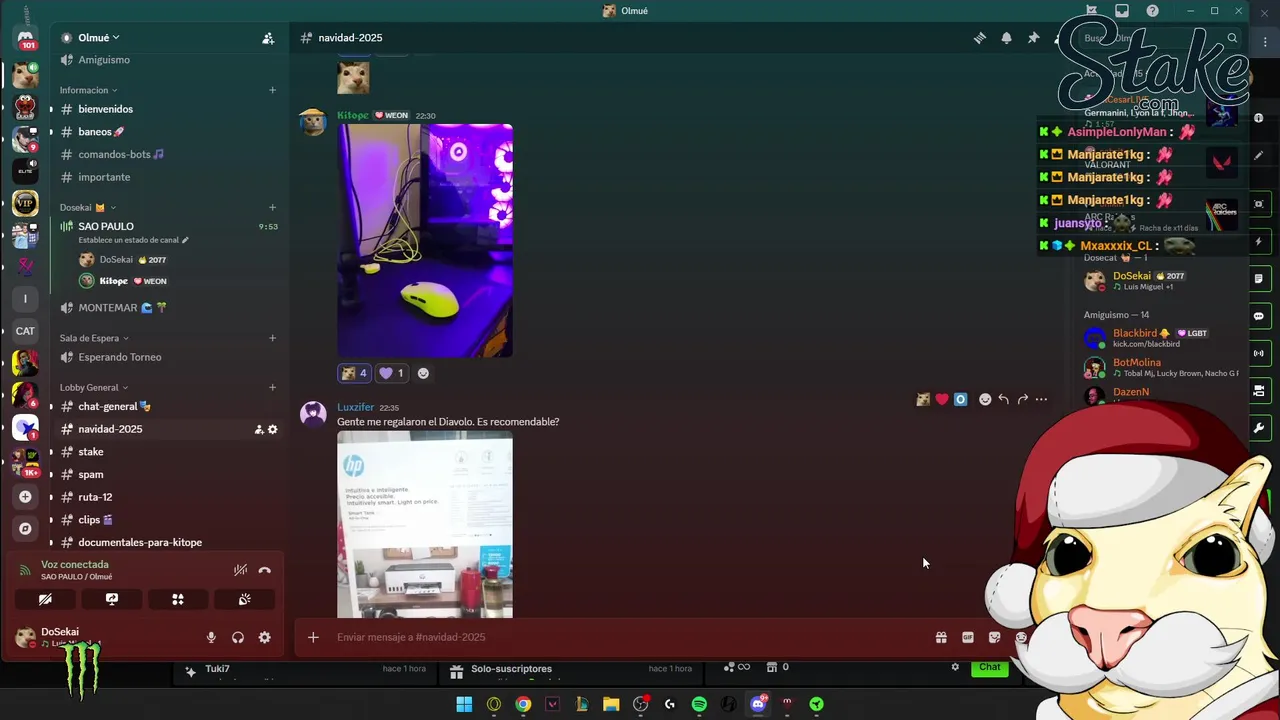Open the soundboard in voice panel
Viewport: 1280px width, 720px height.
(x=244, y=599)
